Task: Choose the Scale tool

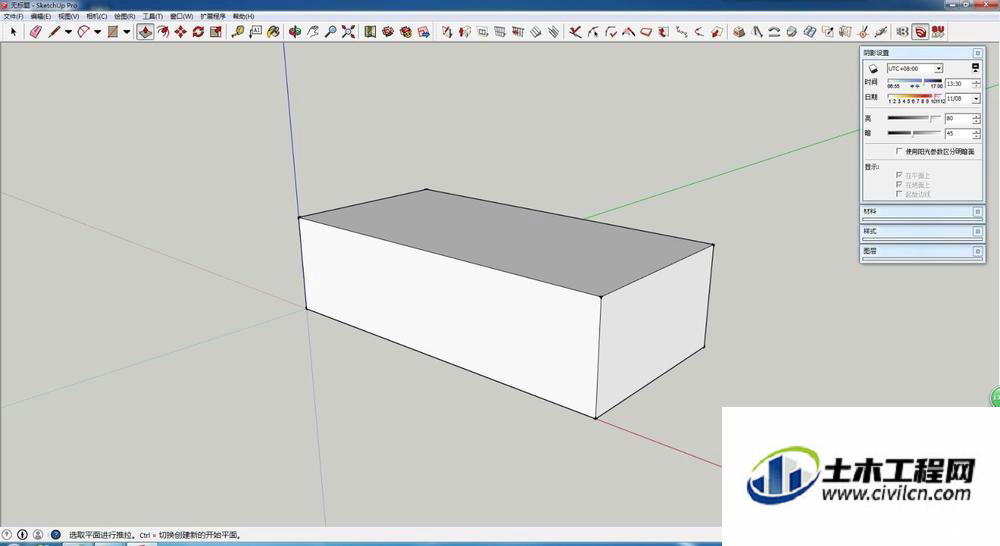Action: [x=216, y=31]
